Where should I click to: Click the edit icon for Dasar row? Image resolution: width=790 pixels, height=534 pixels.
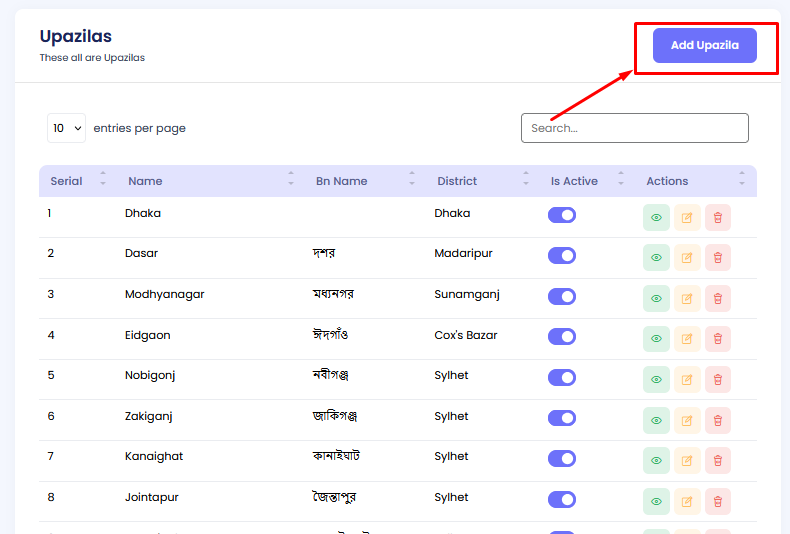point(687,258)
